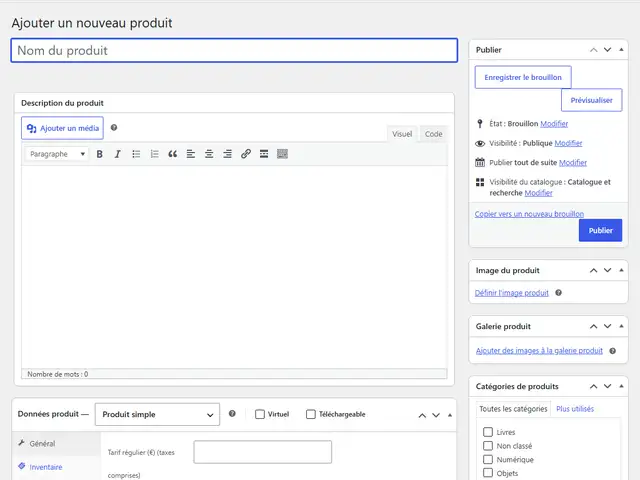Click the blue Publier button
Image resolution: width=640 pixels, height=480 pixels.
point(600,230)
